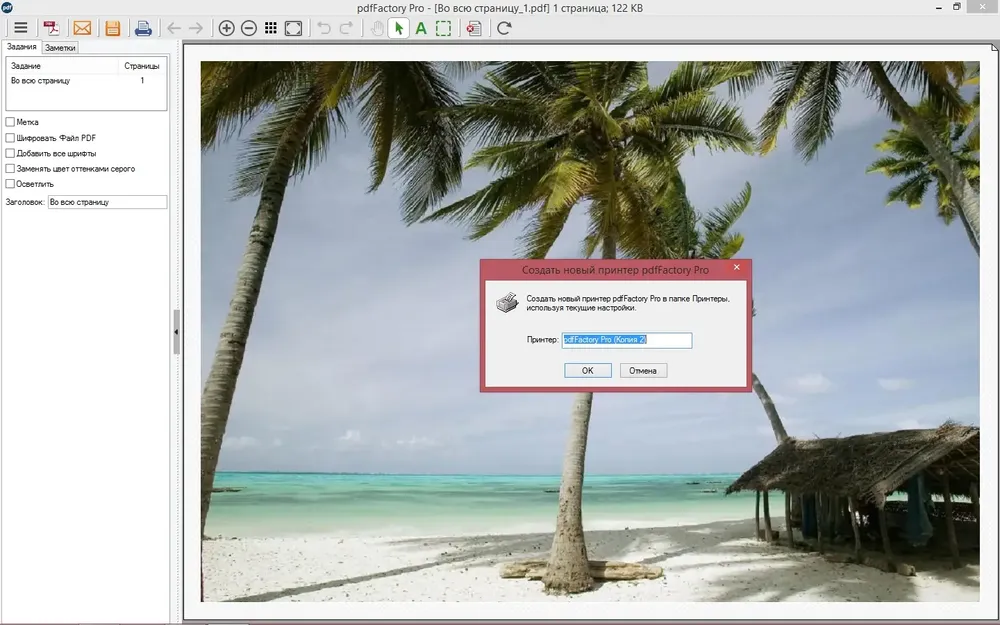
Task: Zoom out with the minus icon
Action: point(249,28)
